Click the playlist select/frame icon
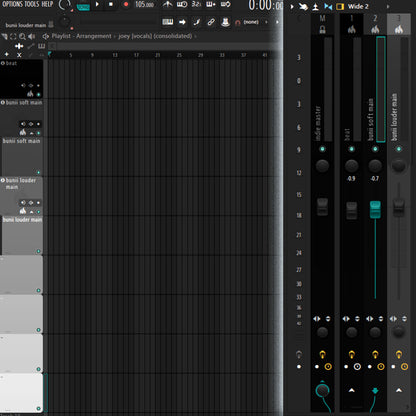This screenshot has width=416, height=416. coord(13,36)
